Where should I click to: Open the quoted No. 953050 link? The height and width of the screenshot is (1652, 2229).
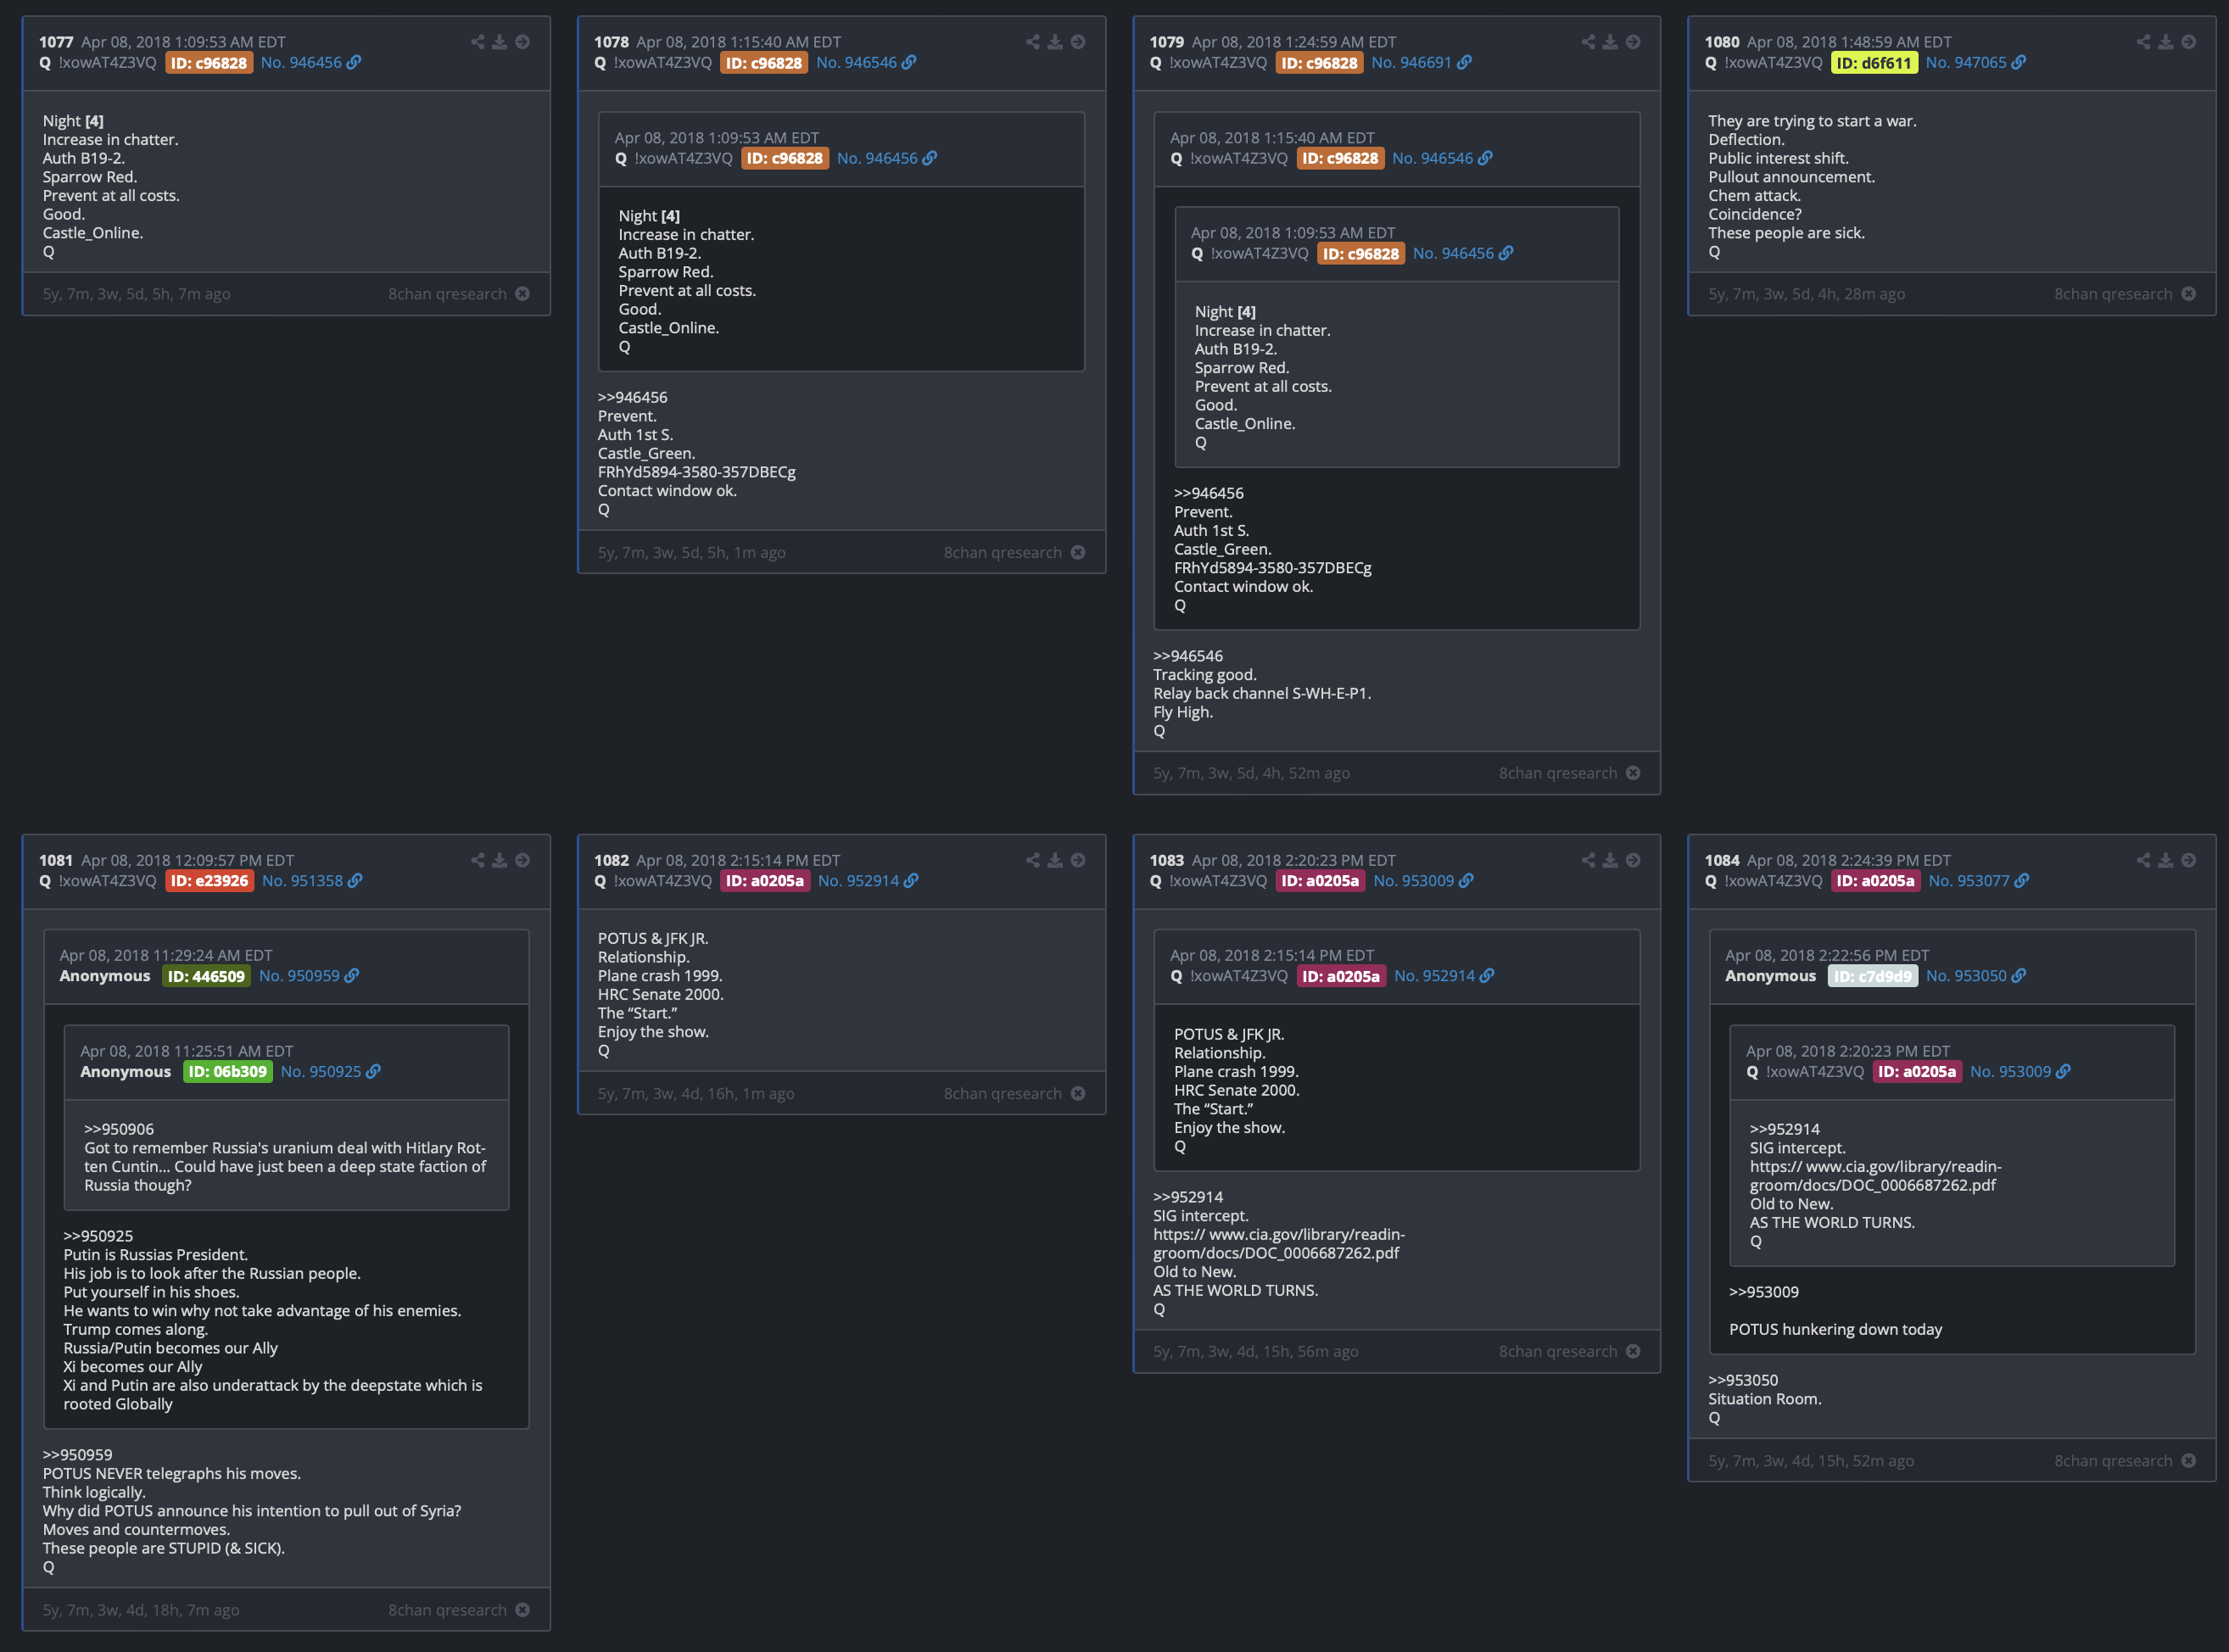click(x=1976, y=976)
